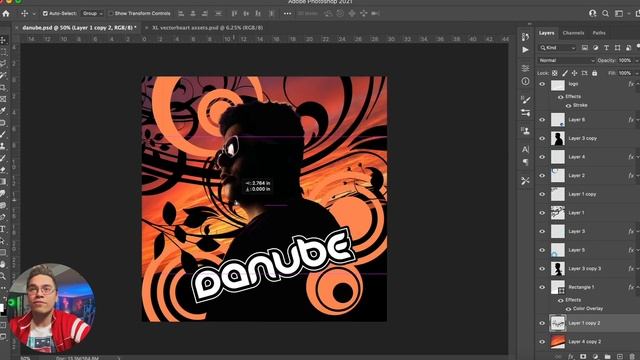Hide Layer 6 visibility eye
640x360 pixels.
pyautogui.click(x=542, y=120)
